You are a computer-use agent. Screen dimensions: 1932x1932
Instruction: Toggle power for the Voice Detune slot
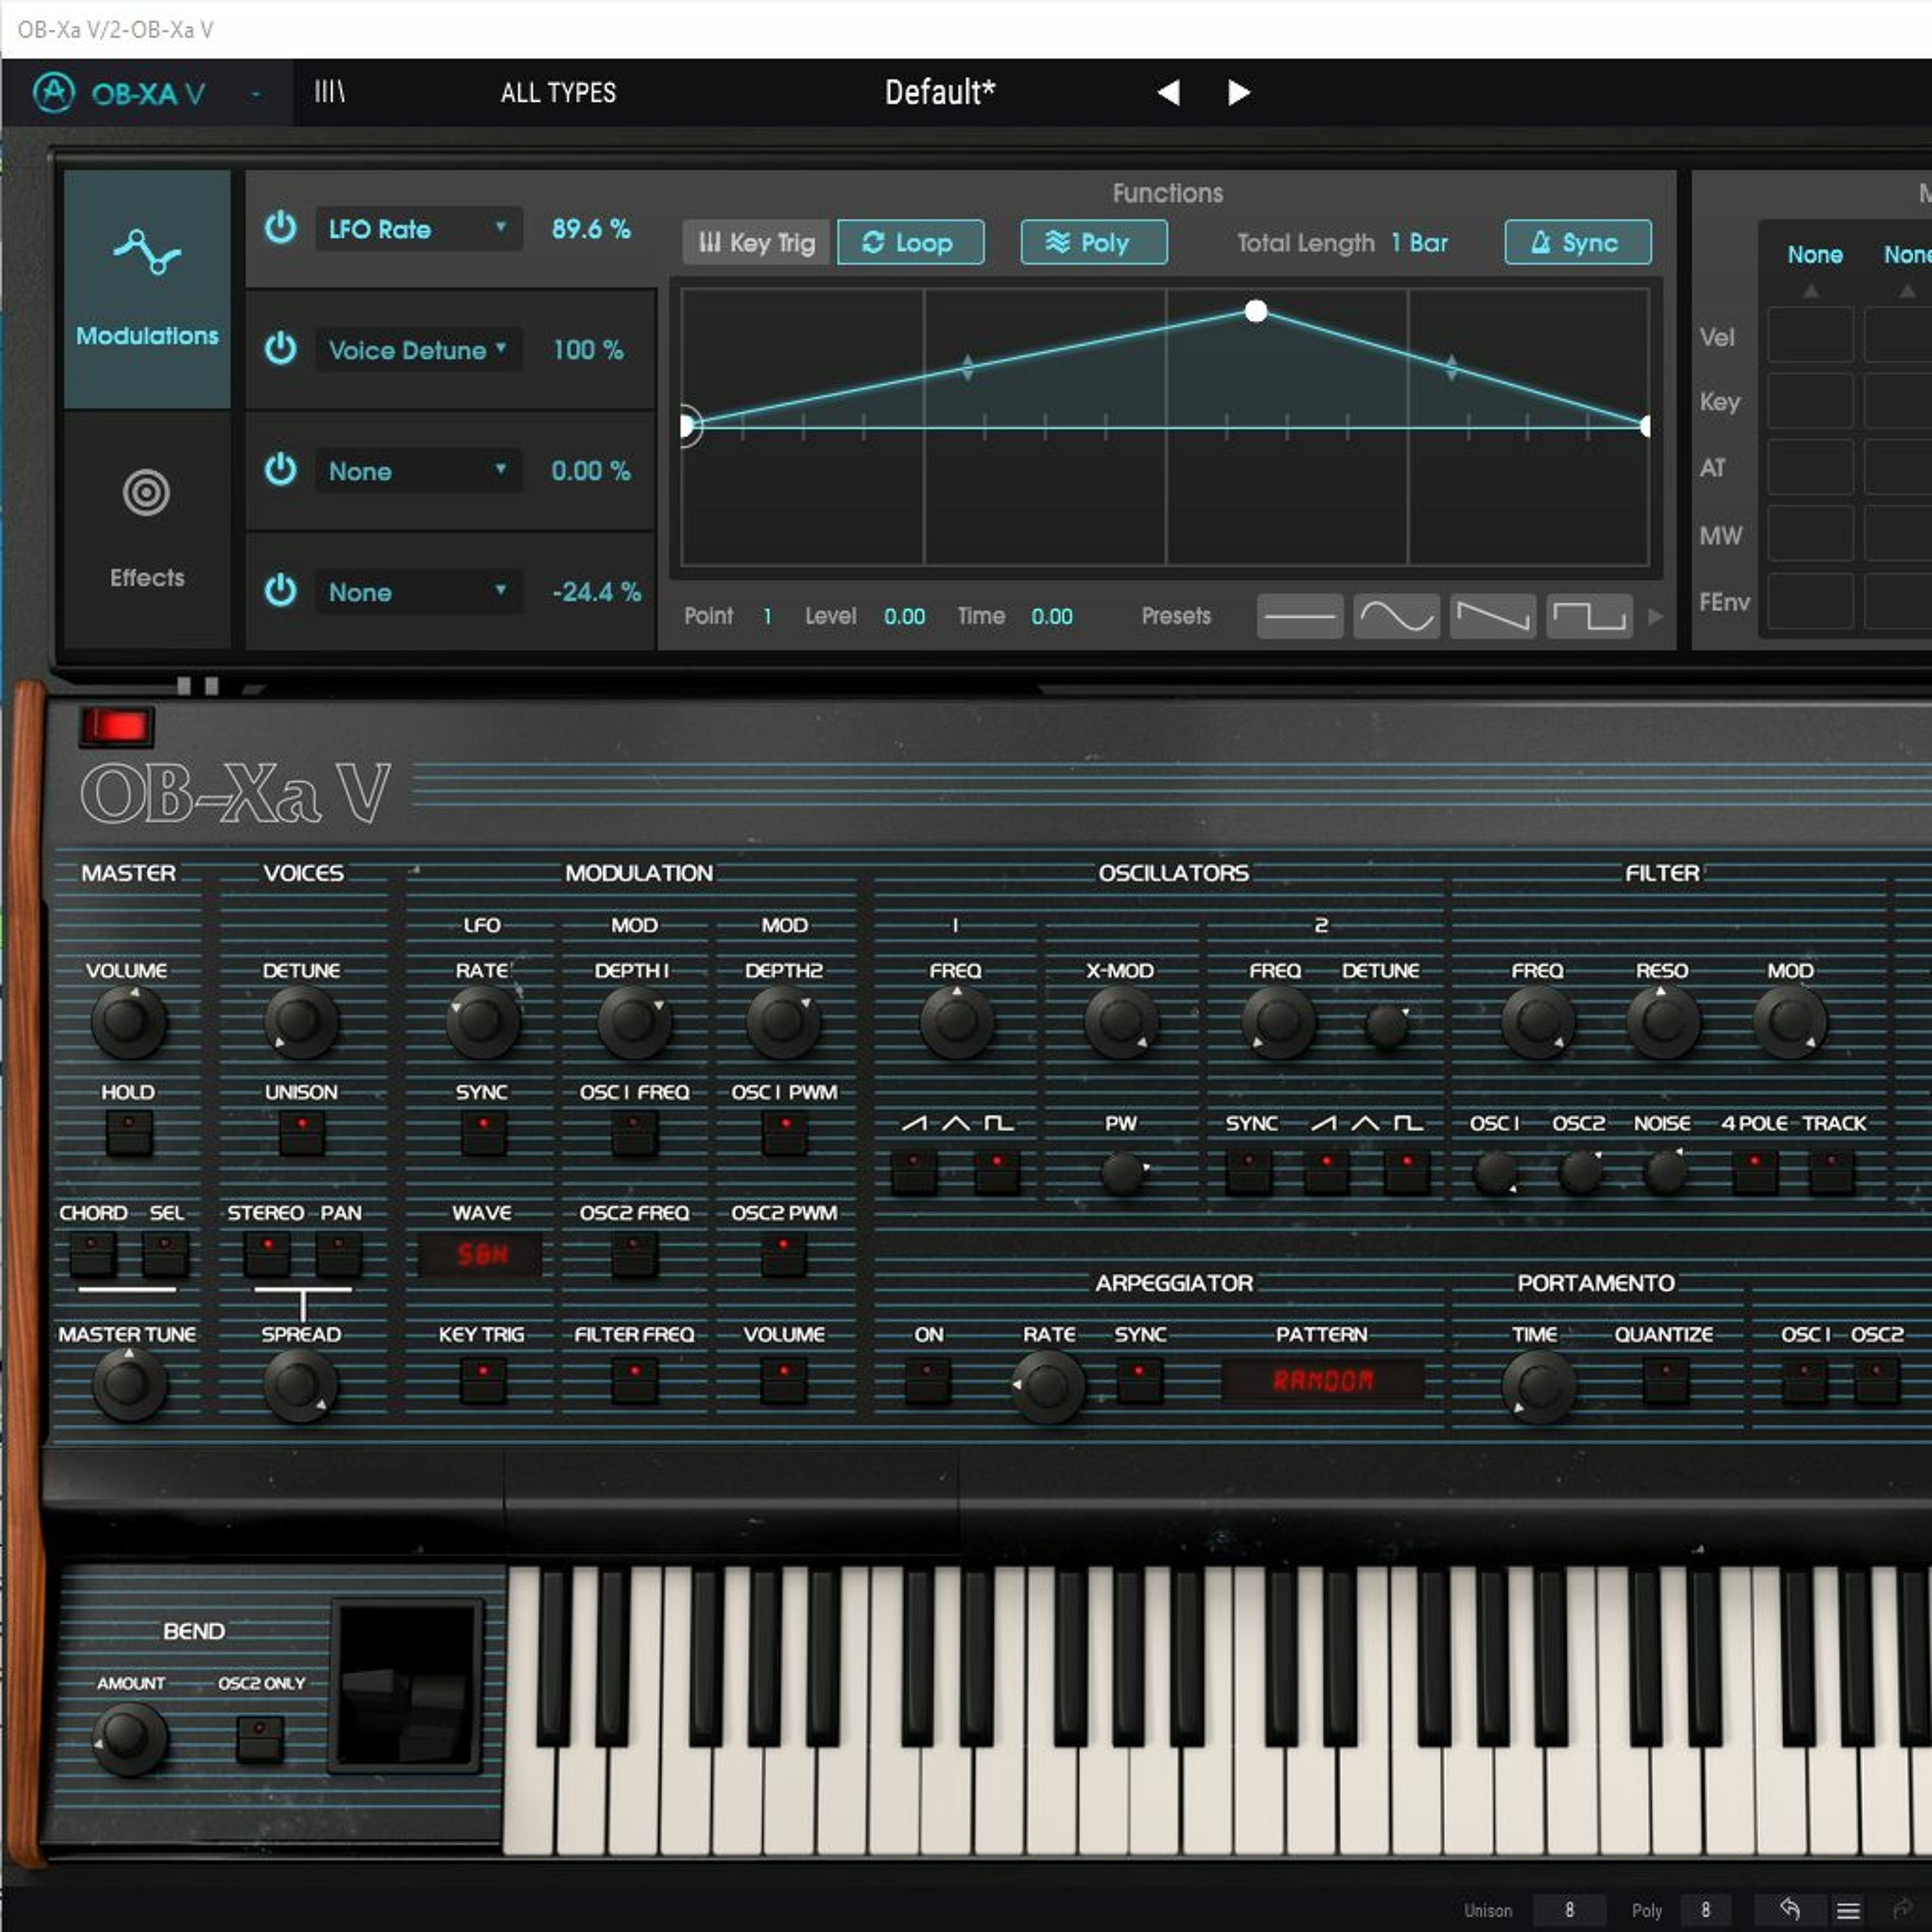pyautogui.click(x=281, y=349)
